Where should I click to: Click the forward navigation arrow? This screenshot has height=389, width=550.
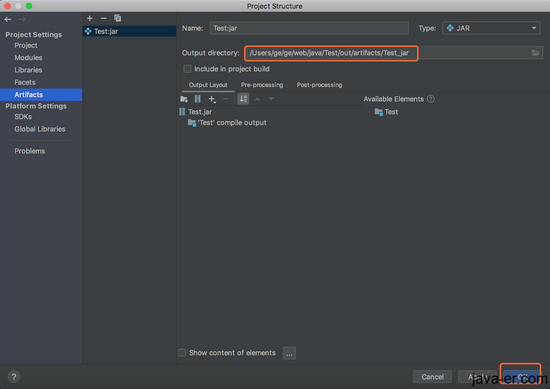[22, 19]
